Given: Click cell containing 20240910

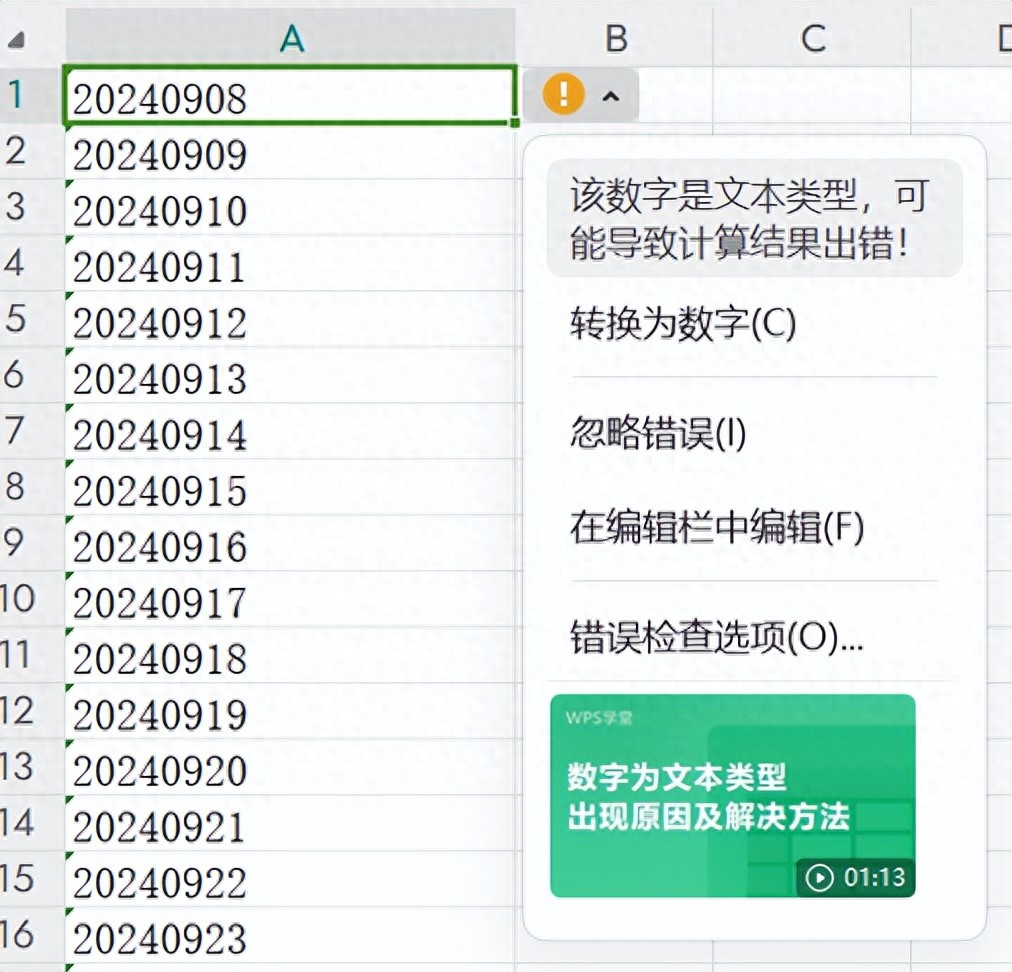Looking at the screenshot, I should tap(290, 207).
